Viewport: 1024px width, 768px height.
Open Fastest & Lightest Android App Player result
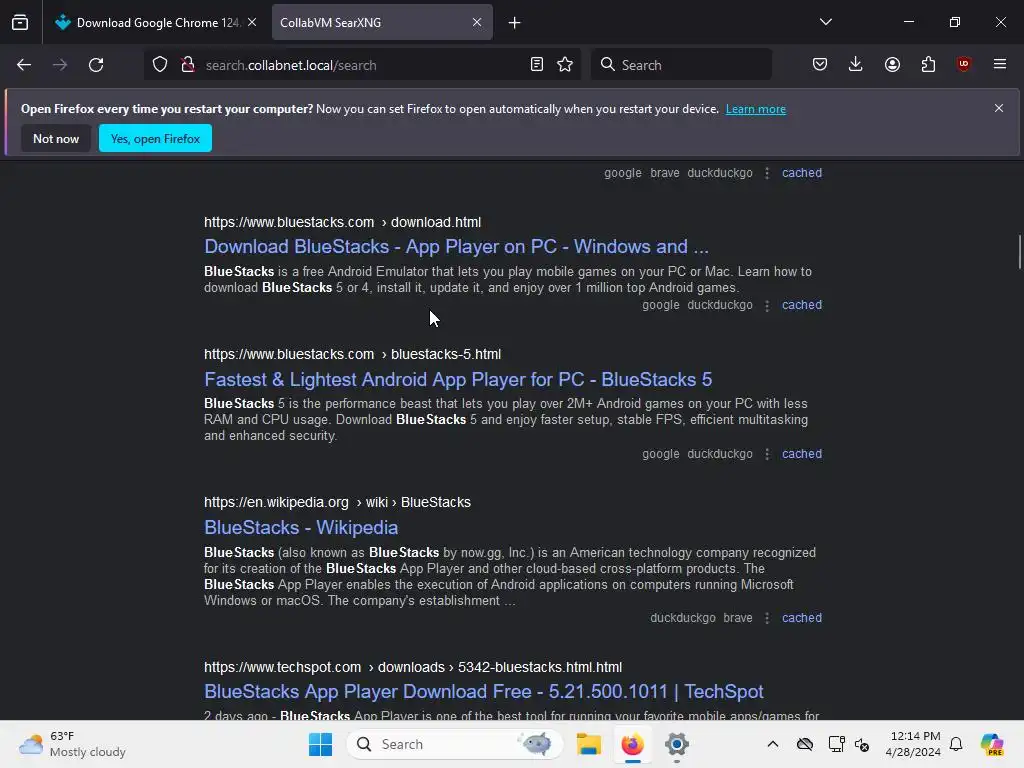coord(458,379)
